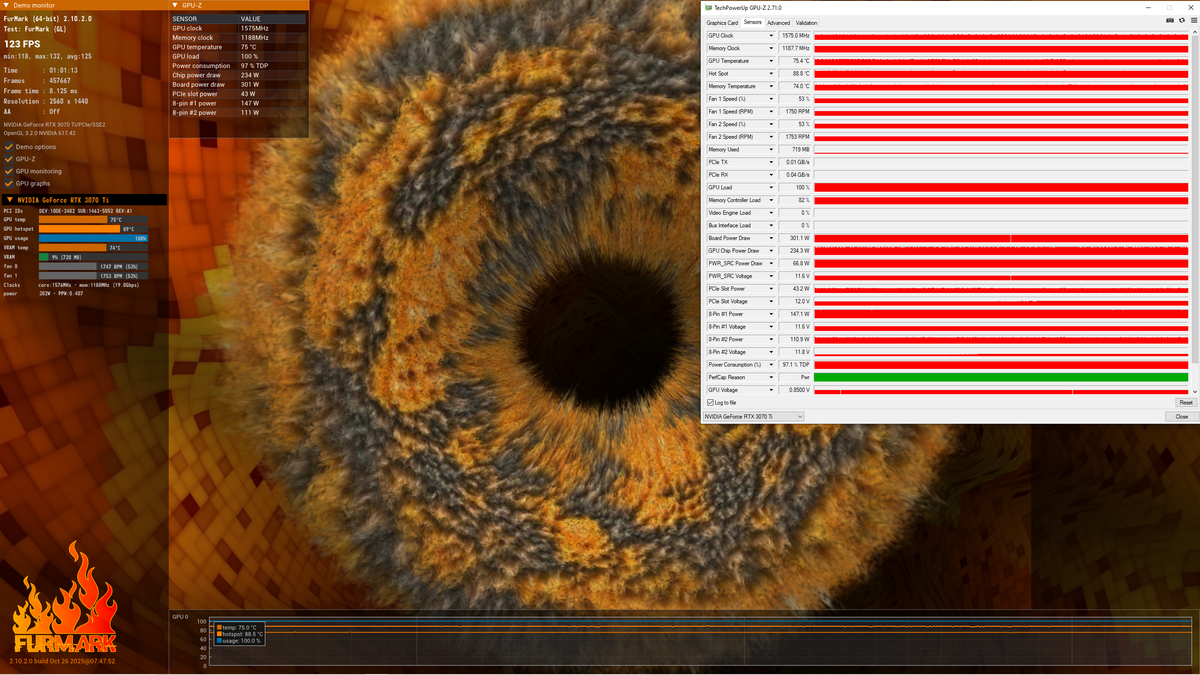
Task: Open the Fan 1 Speed (RPM) dropdown
Action: (x=771, y=112)
